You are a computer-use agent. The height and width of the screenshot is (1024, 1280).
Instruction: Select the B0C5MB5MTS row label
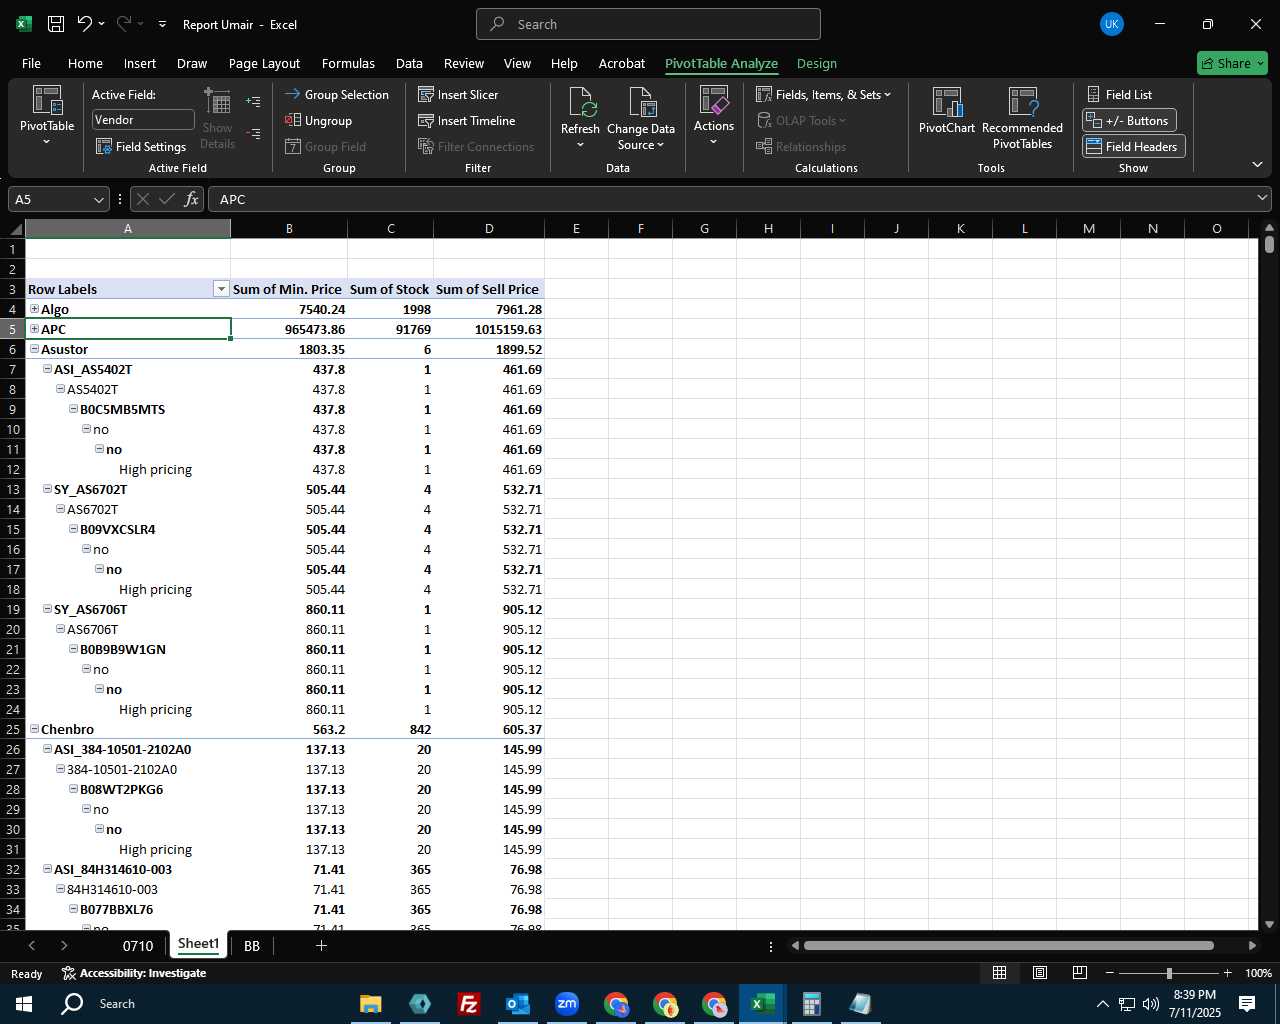click(x=122, y=409)
